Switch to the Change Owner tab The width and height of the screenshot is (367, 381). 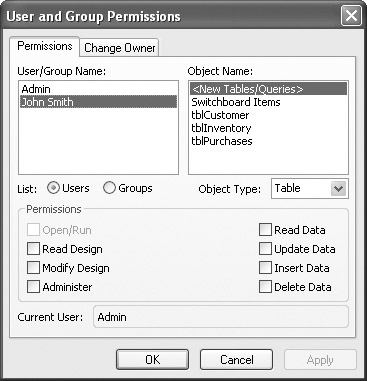119,48
